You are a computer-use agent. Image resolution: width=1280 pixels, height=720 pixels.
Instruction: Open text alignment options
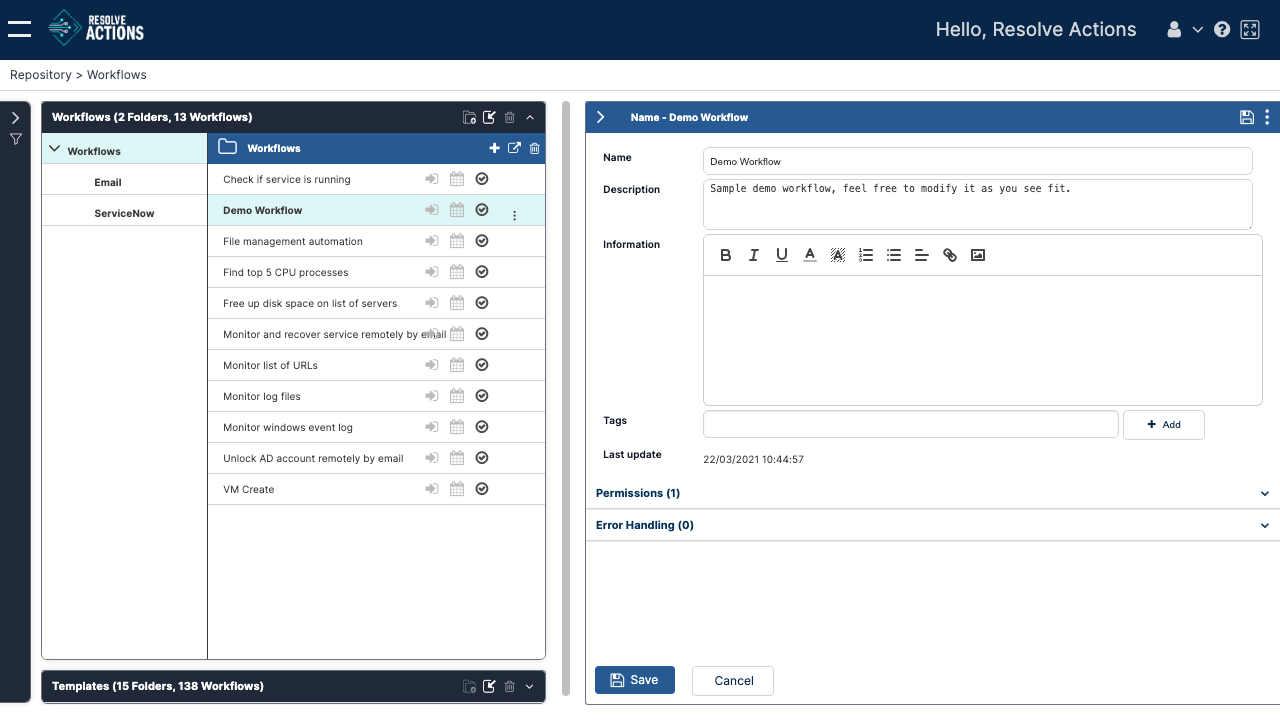[922, 255]
